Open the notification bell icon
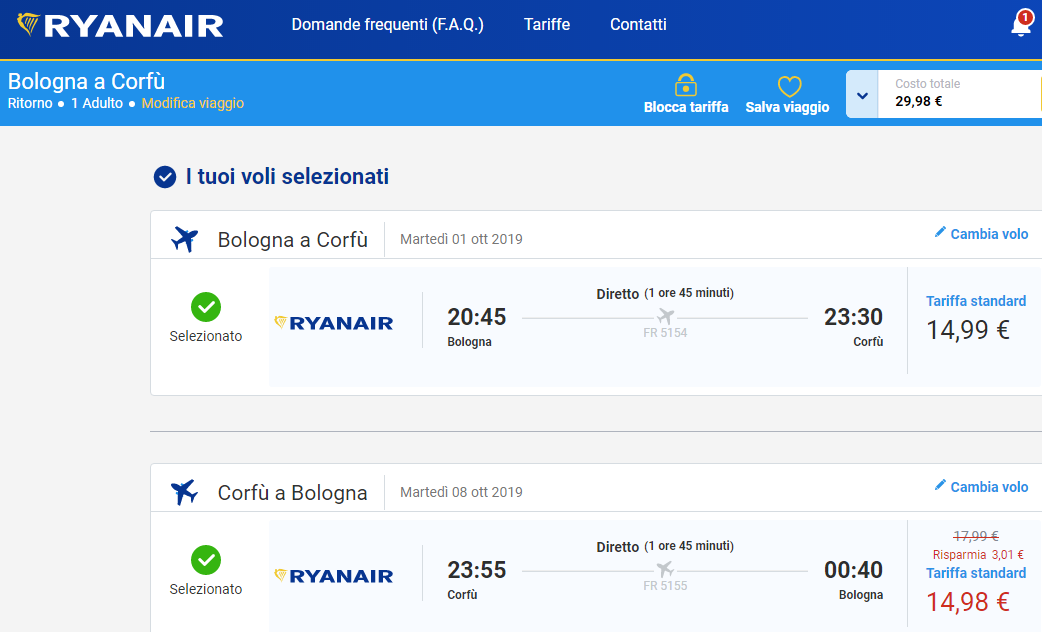This screenshot has height=632, width=1042. (1021, 24)
